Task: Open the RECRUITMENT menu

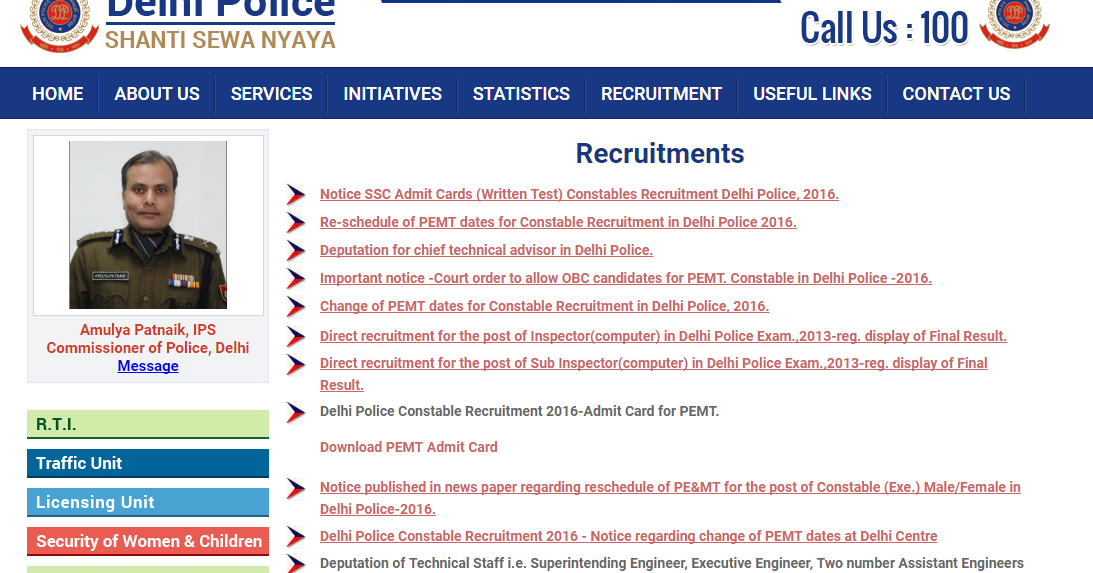Action: coord(662,94)
